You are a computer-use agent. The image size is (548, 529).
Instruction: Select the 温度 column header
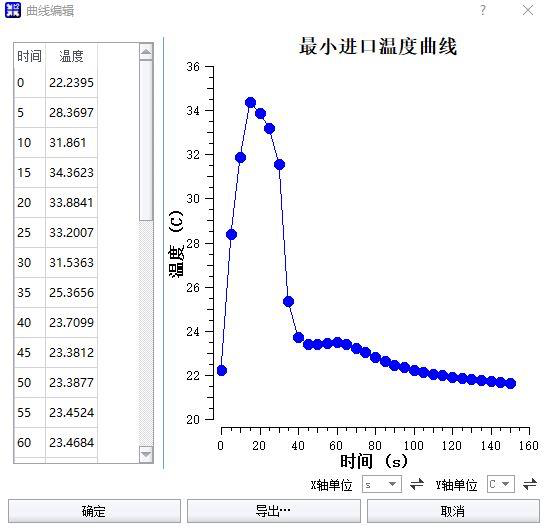pos(71,56)
